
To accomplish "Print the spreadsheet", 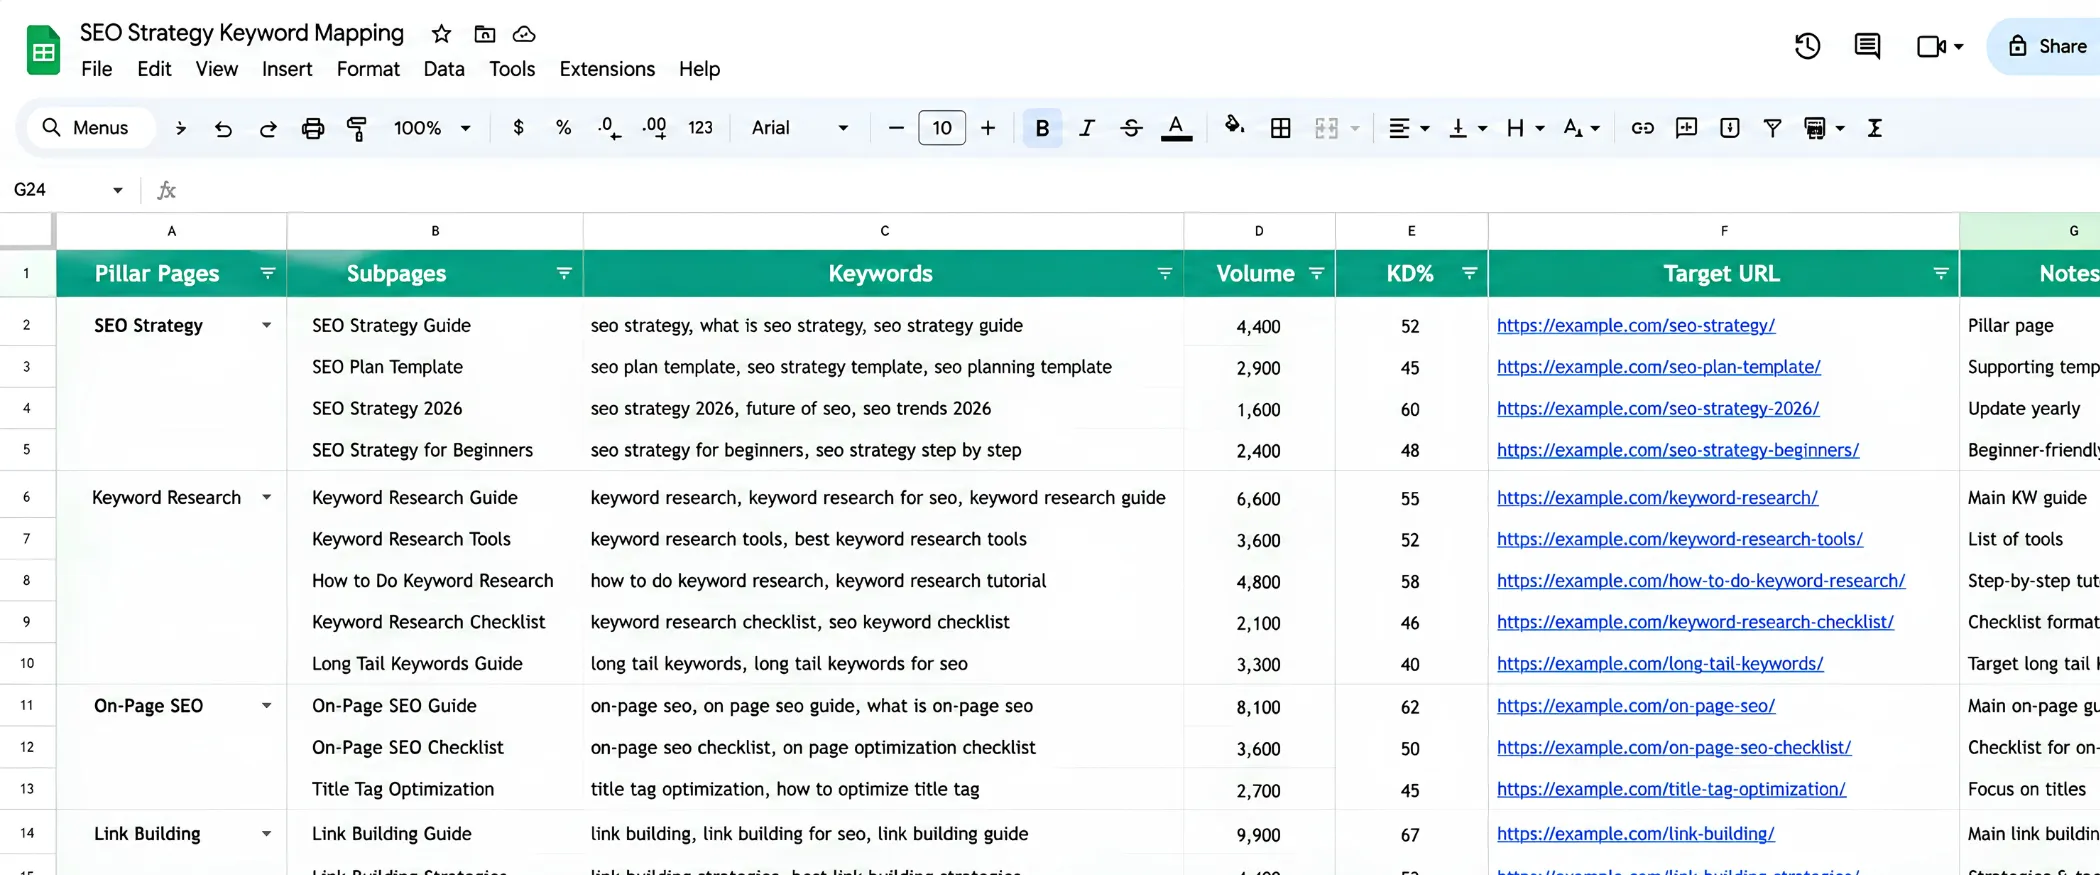I will (x=313, y=128).
